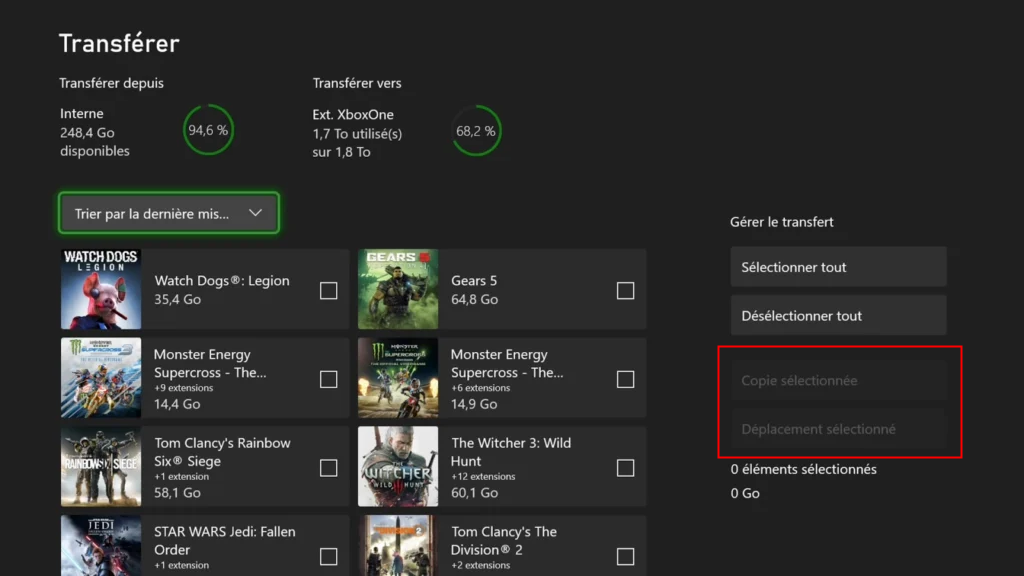Click the 94,6 % internal storage ring

[208, 130]
